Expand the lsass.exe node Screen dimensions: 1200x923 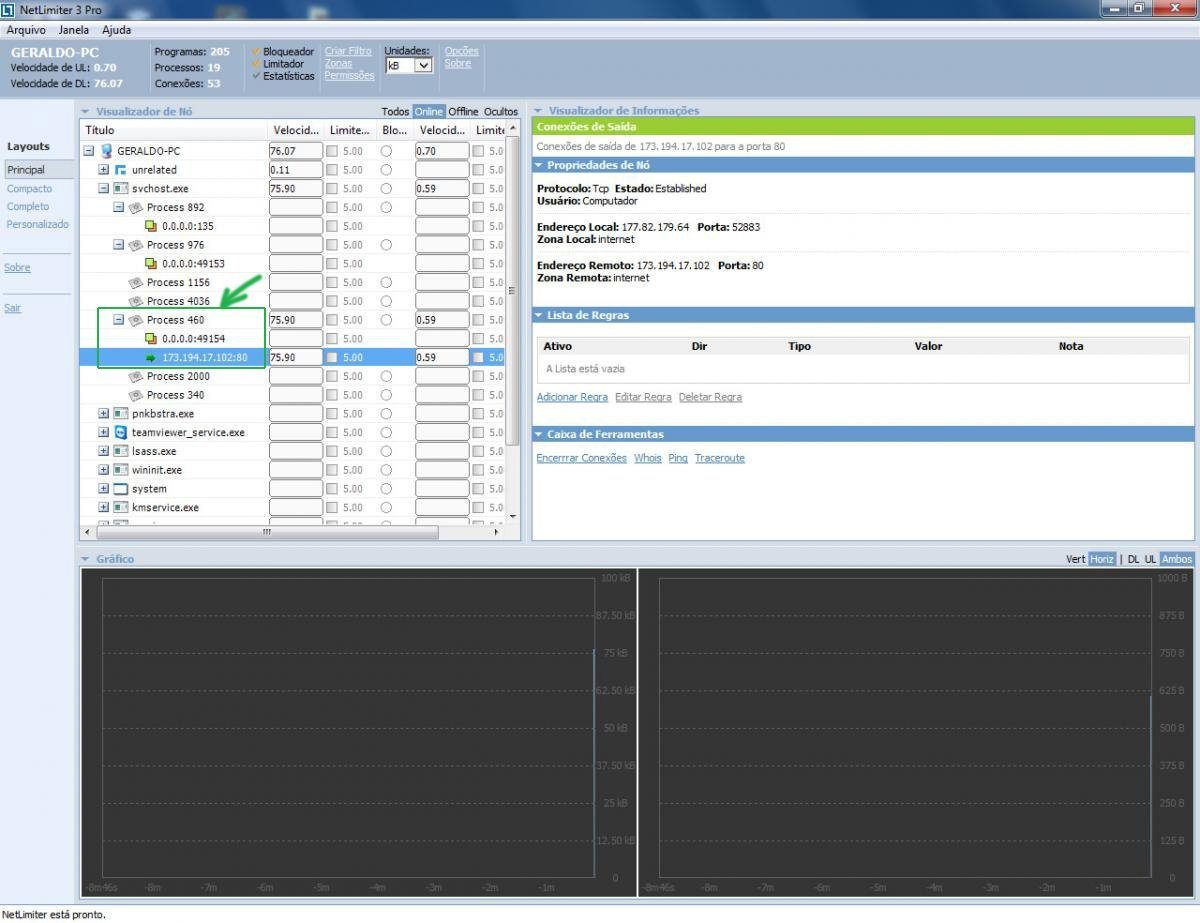[103, 451]
